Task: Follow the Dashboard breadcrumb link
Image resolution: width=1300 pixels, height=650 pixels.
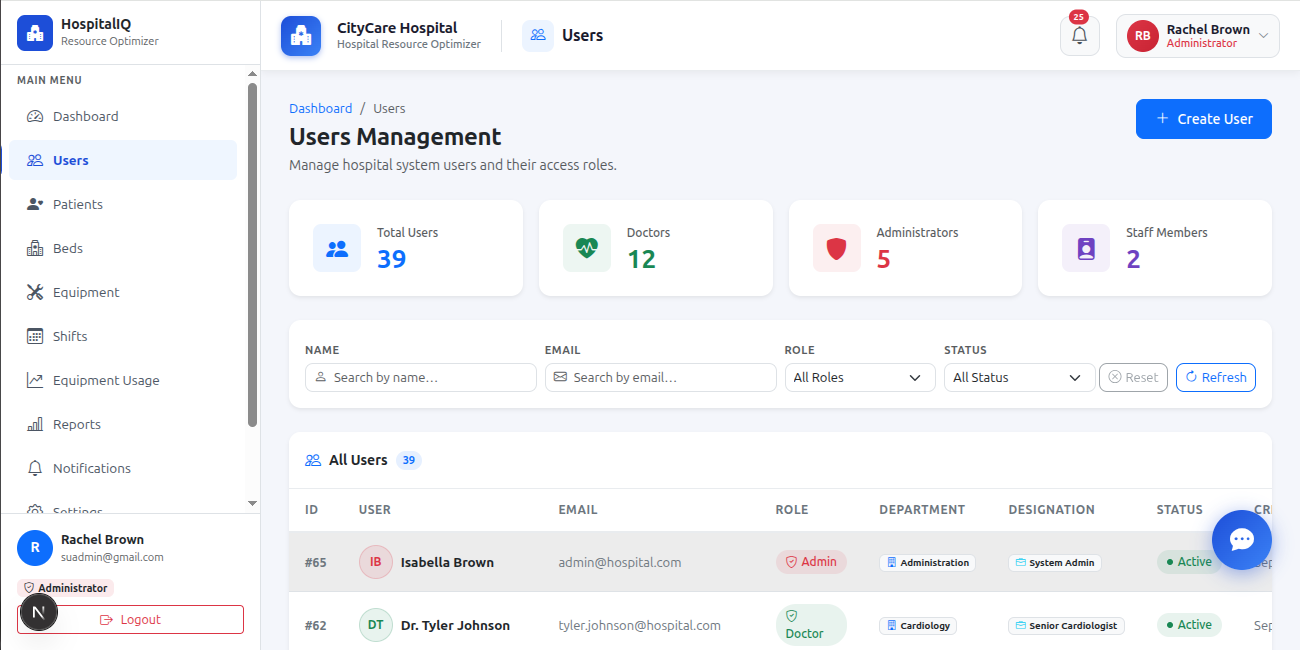Action: (321, 108)
